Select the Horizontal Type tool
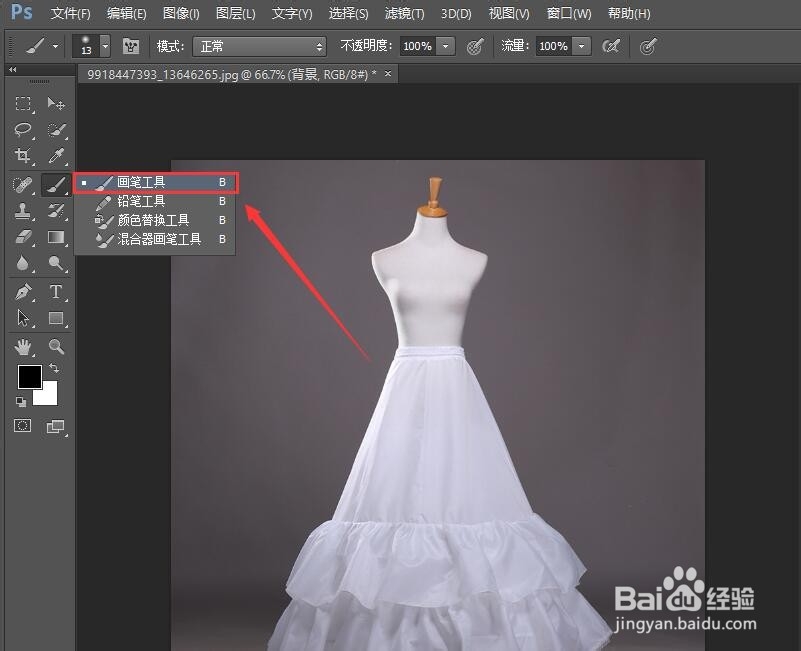Image resolution: width=801 pixels, height=651 pixels. 56,292
